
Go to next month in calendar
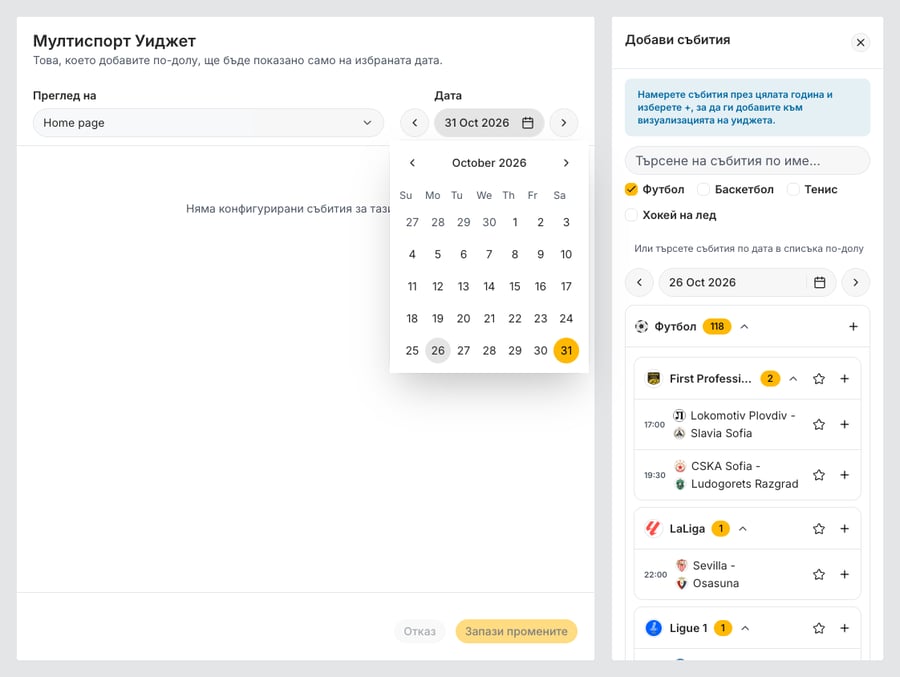coord(566,163)
